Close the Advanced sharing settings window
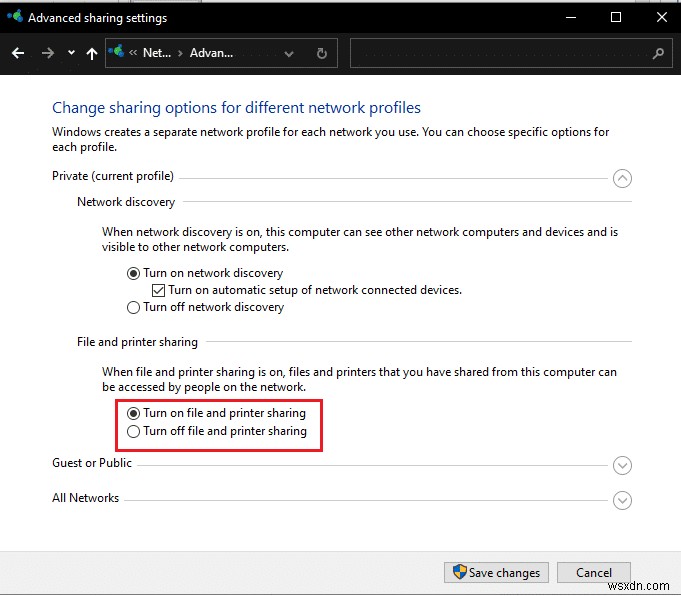The height and width of the screenshot is (596, 681). [x=661, y=17]
